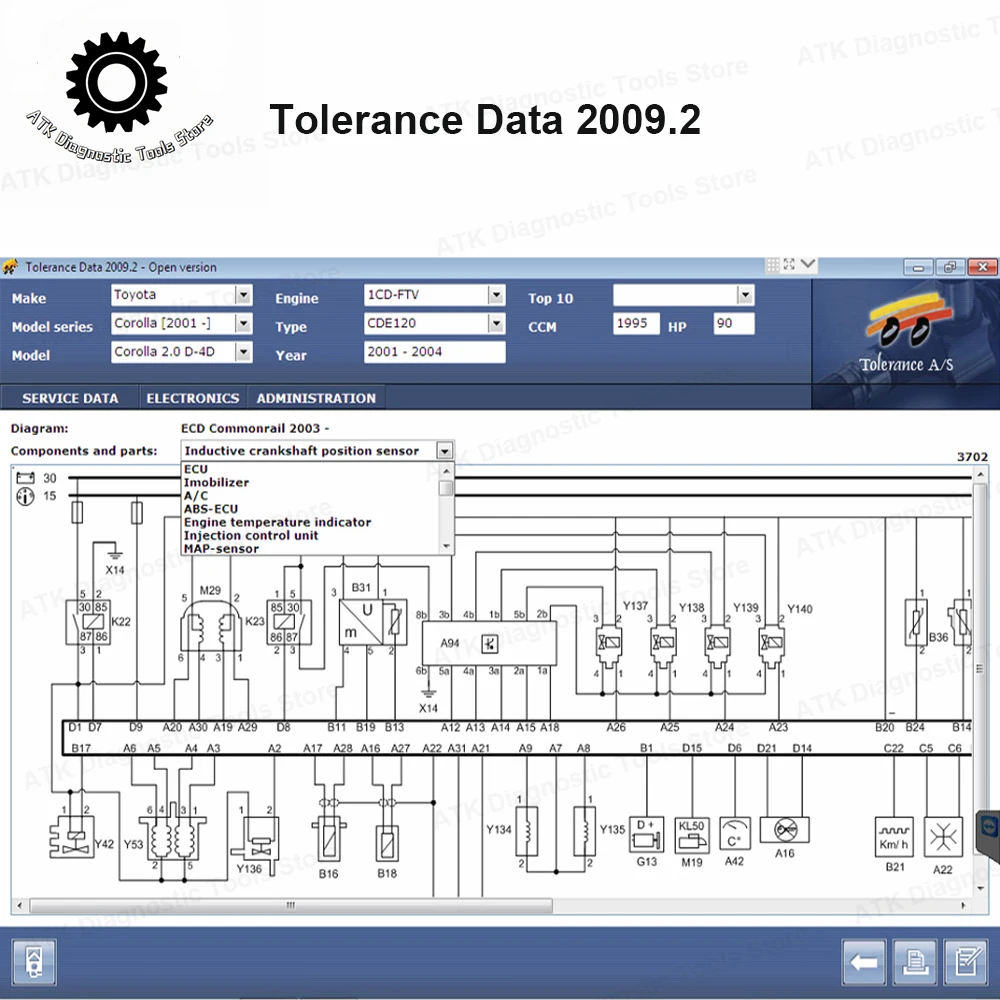Screen dimensions: 1000x1000
Task: Click the title bar down chevron
Action: pyautogui.click(x=808, y=264)
